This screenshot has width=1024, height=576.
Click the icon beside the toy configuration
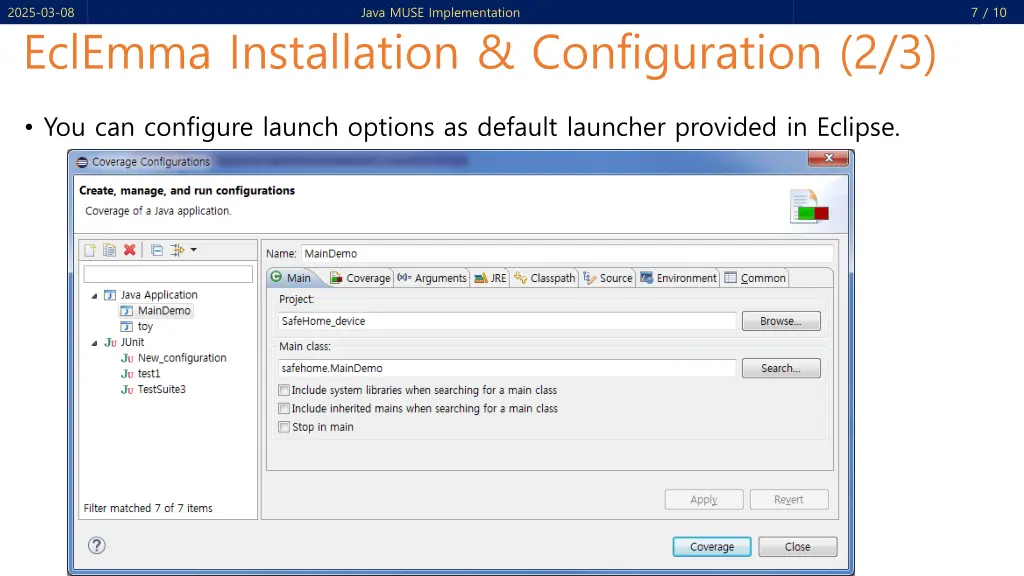pyautogui.click(x=127, y=327)
